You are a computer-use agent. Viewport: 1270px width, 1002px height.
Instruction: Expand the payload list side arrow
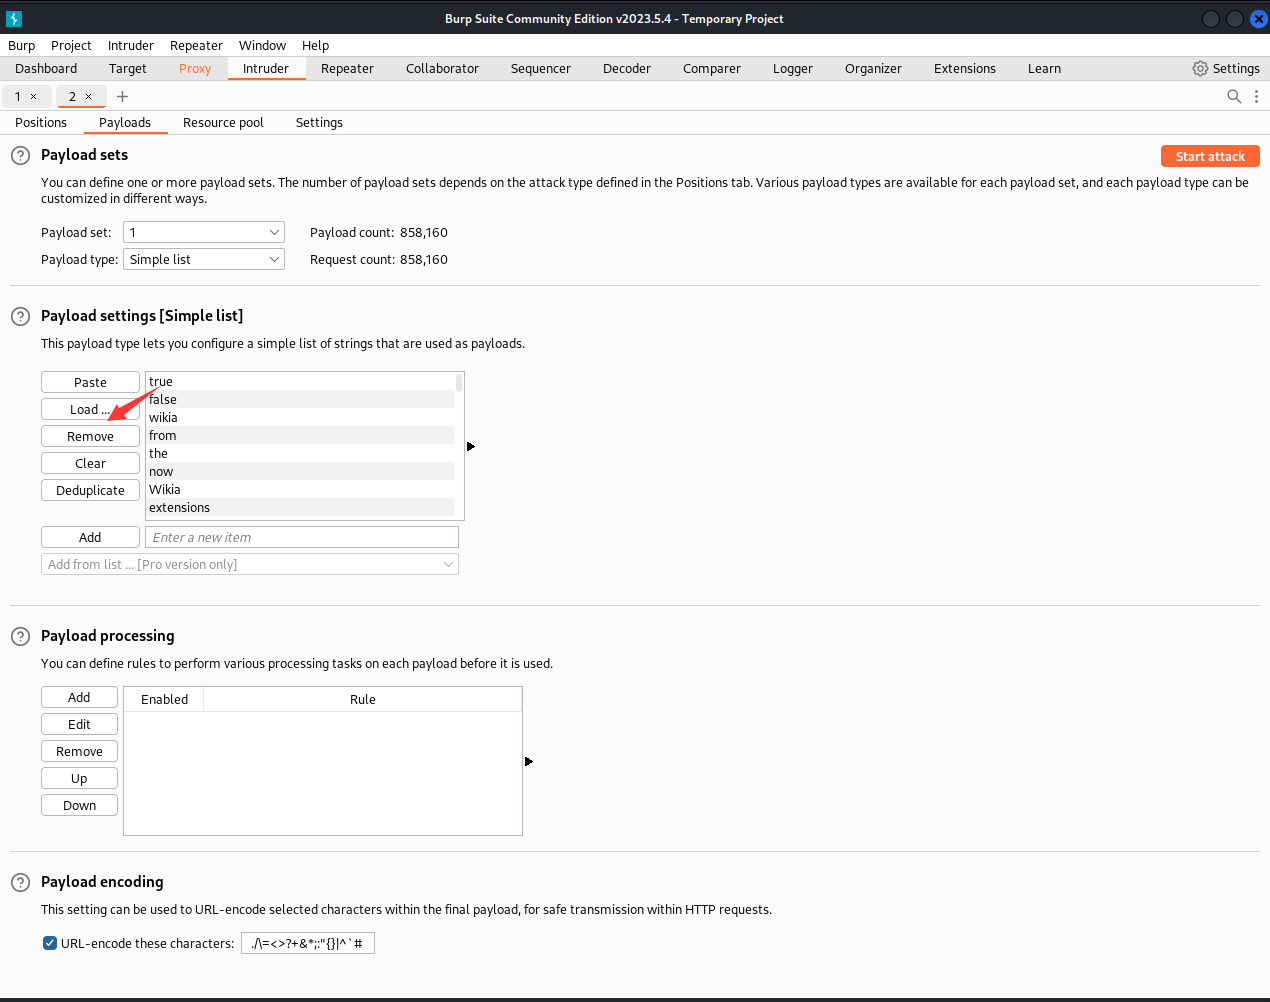[470, 447]
